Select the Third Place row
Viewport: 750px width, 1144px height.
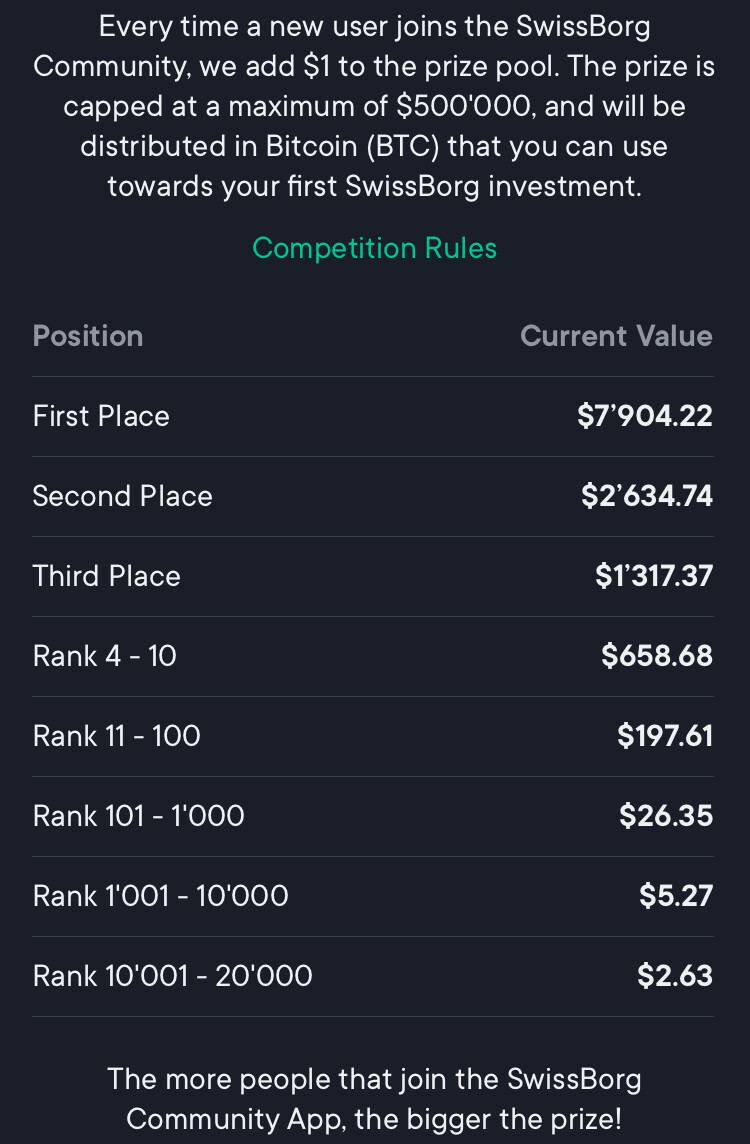coord(373,576)
